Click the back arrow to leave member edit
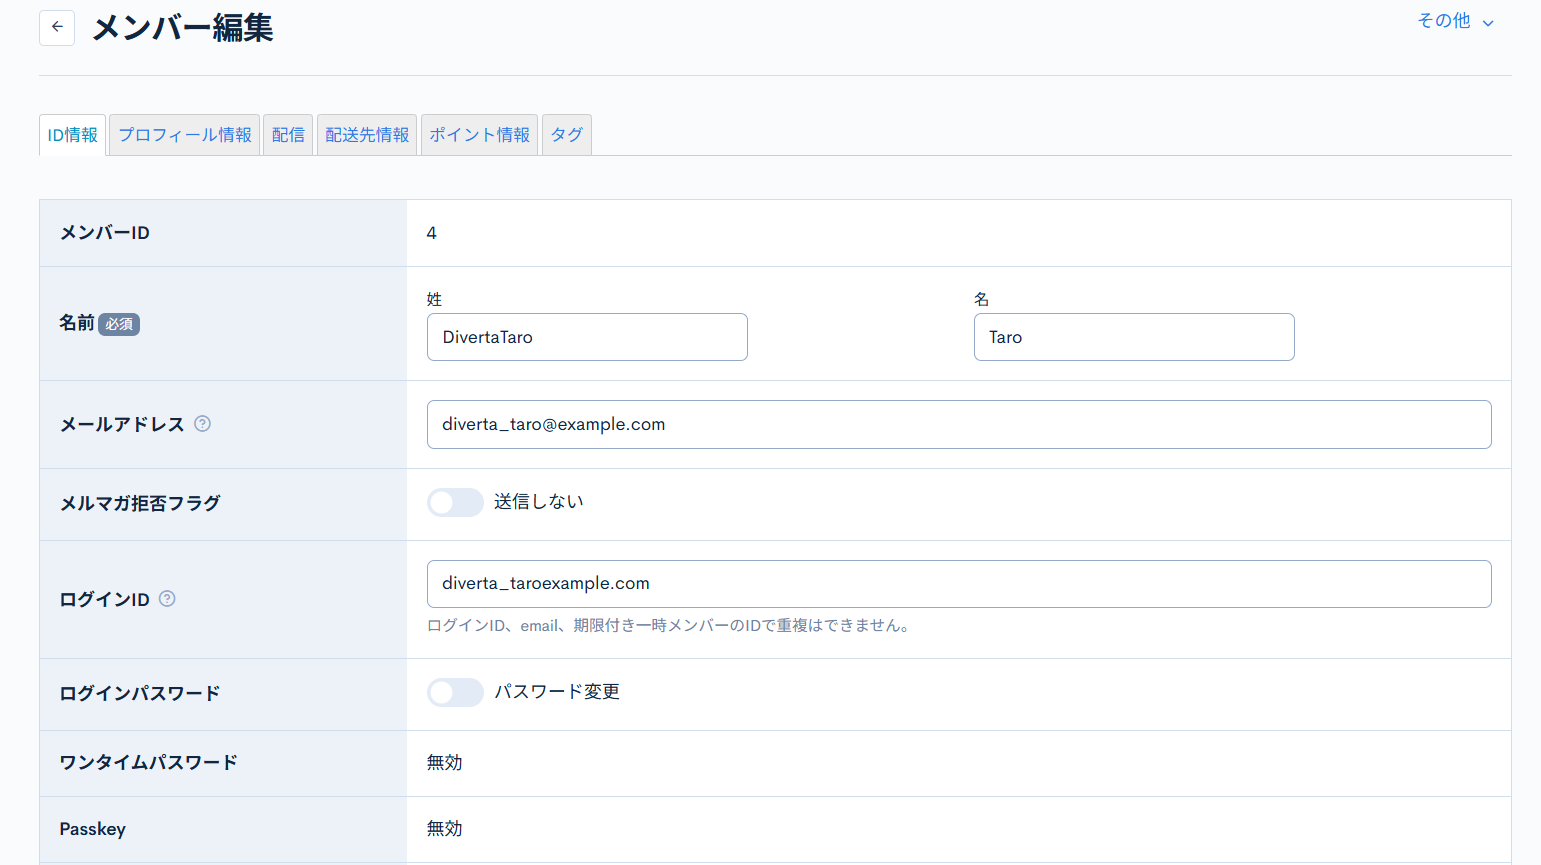This screenshot has height=865, width=1541. [56, 27]
